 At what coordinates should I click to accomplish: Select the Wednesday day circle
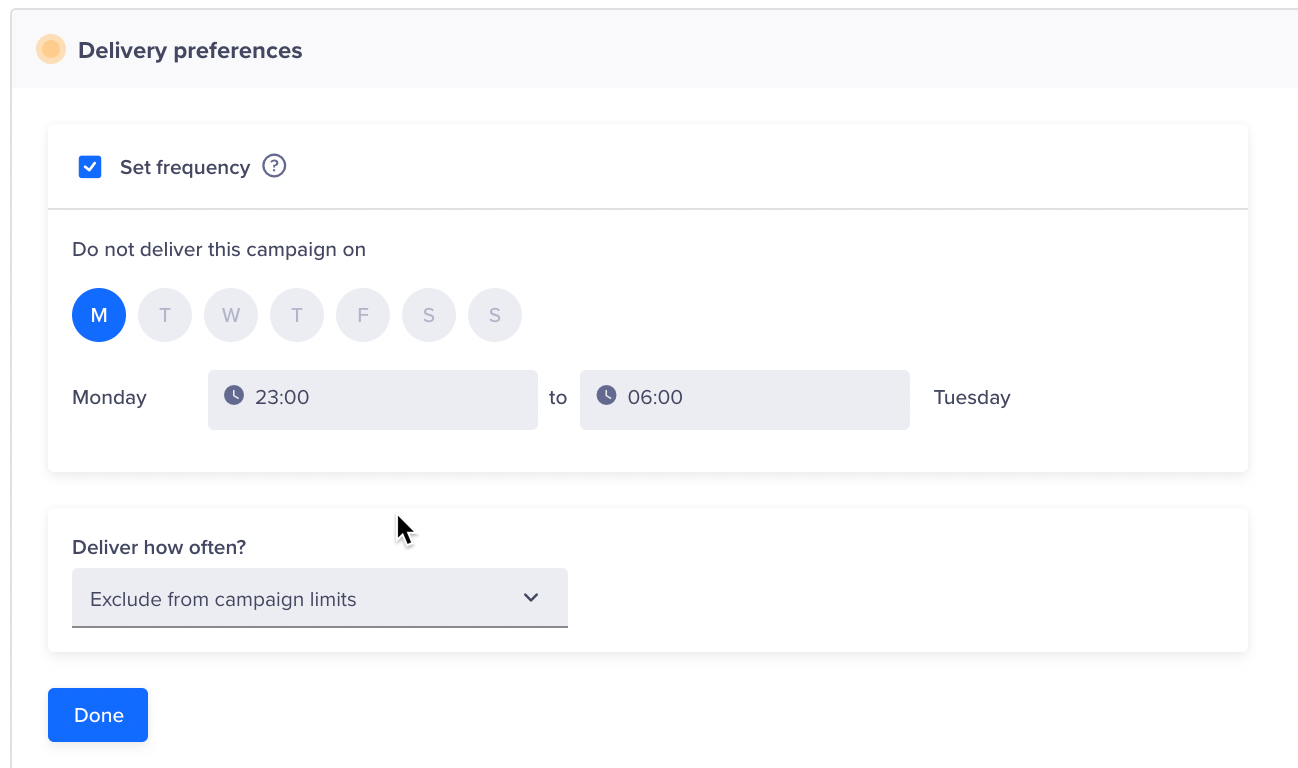(231, 315)
